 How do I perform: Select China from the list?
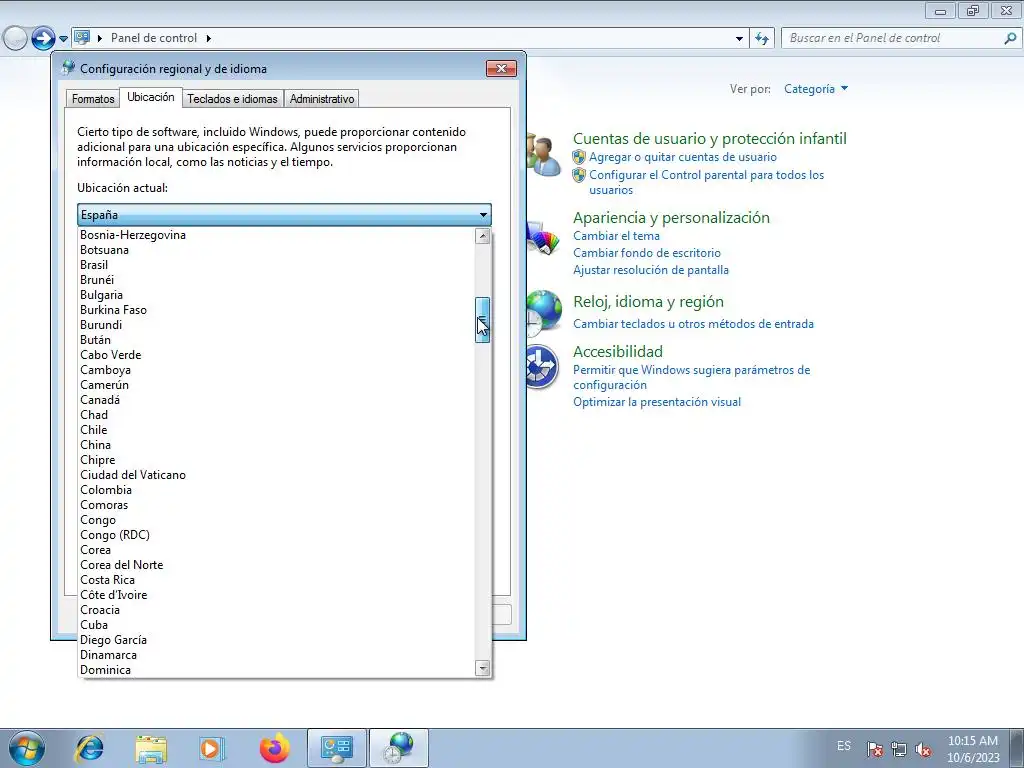point(276,445)
